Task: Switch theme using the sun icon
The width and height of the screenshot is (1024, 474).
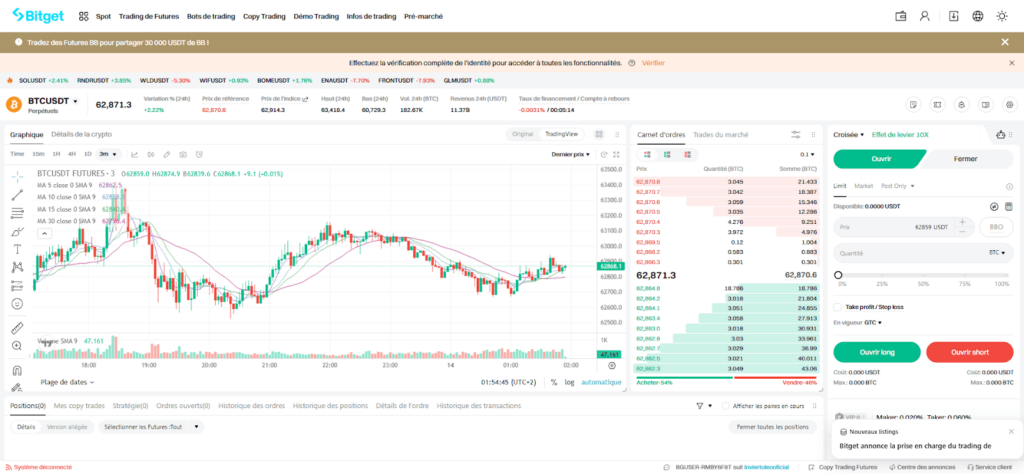Action: click(x=1004, y=16)
